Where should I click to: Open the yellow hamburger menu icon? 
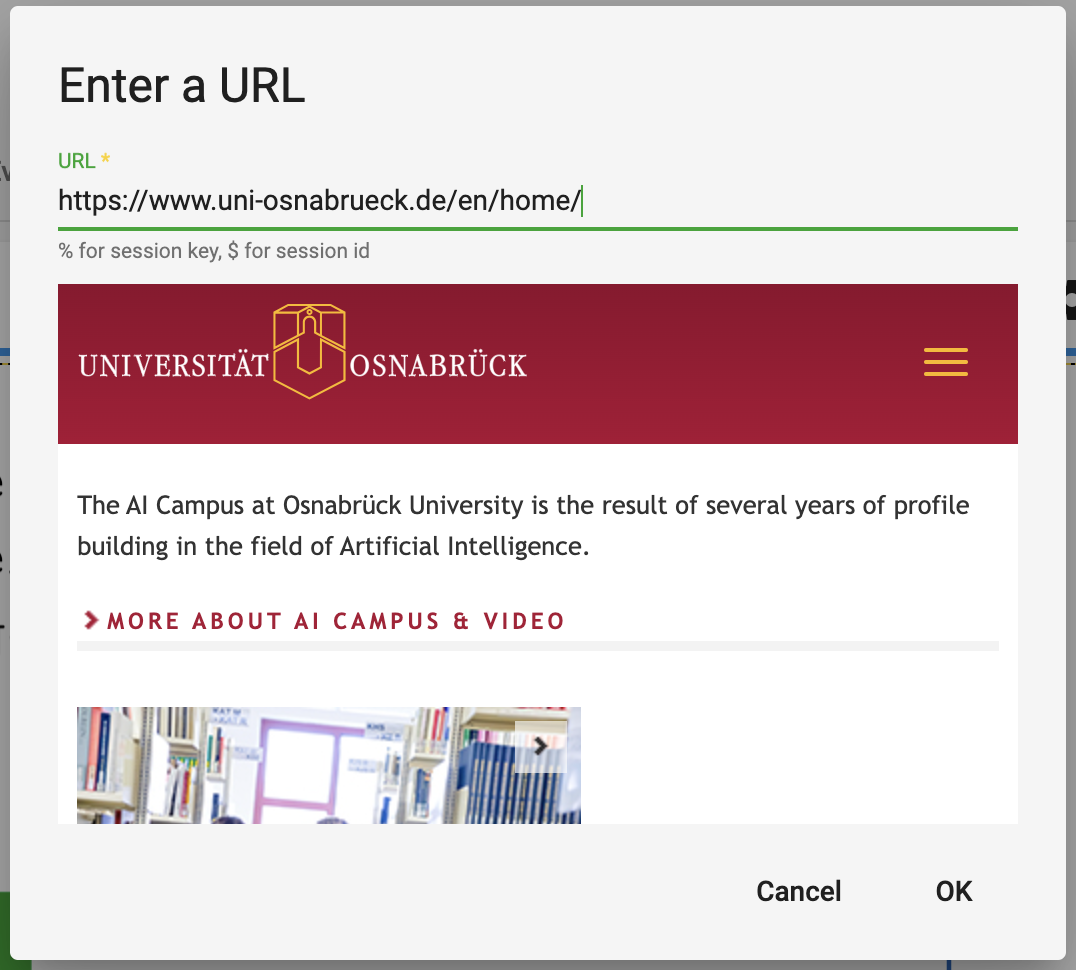coord(946,362)
